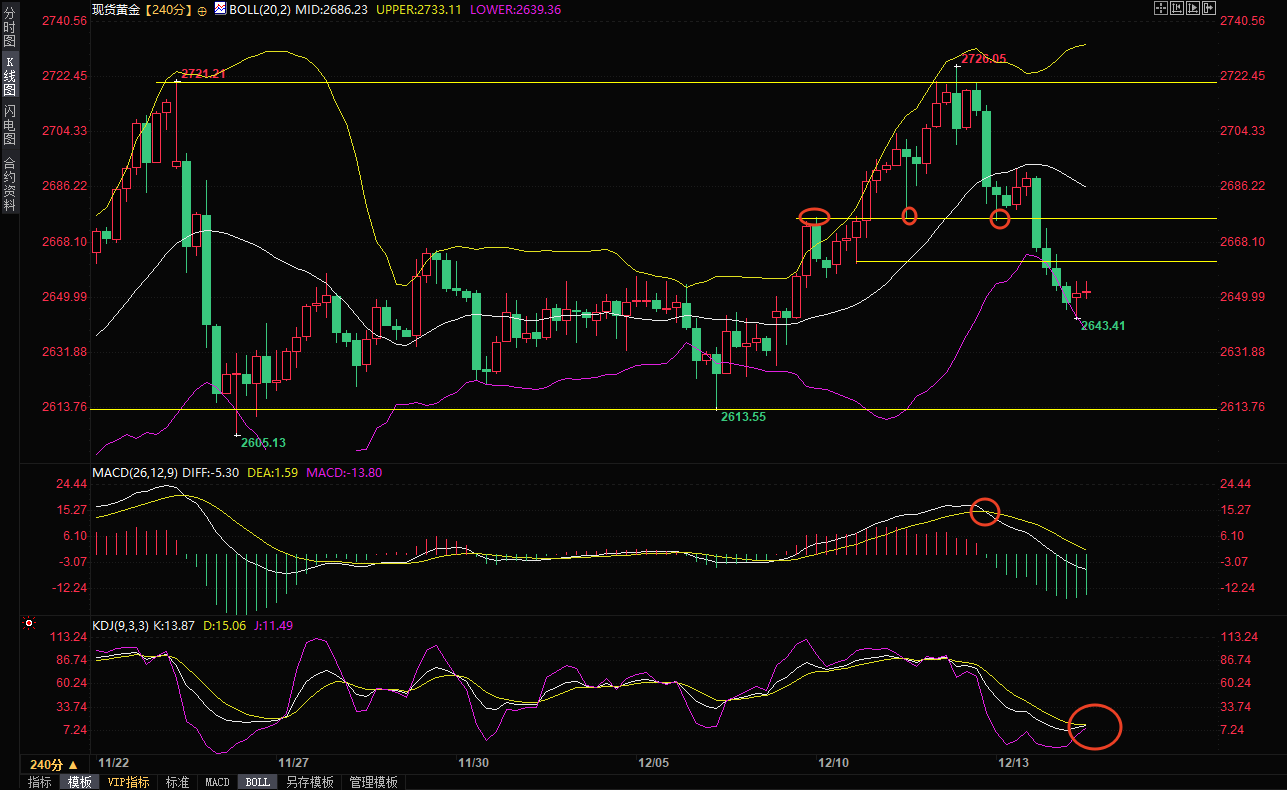Click the right-axis KDJ 113.24 scale label
This screenshot has width=1287, height=790.
point(1239,637)
